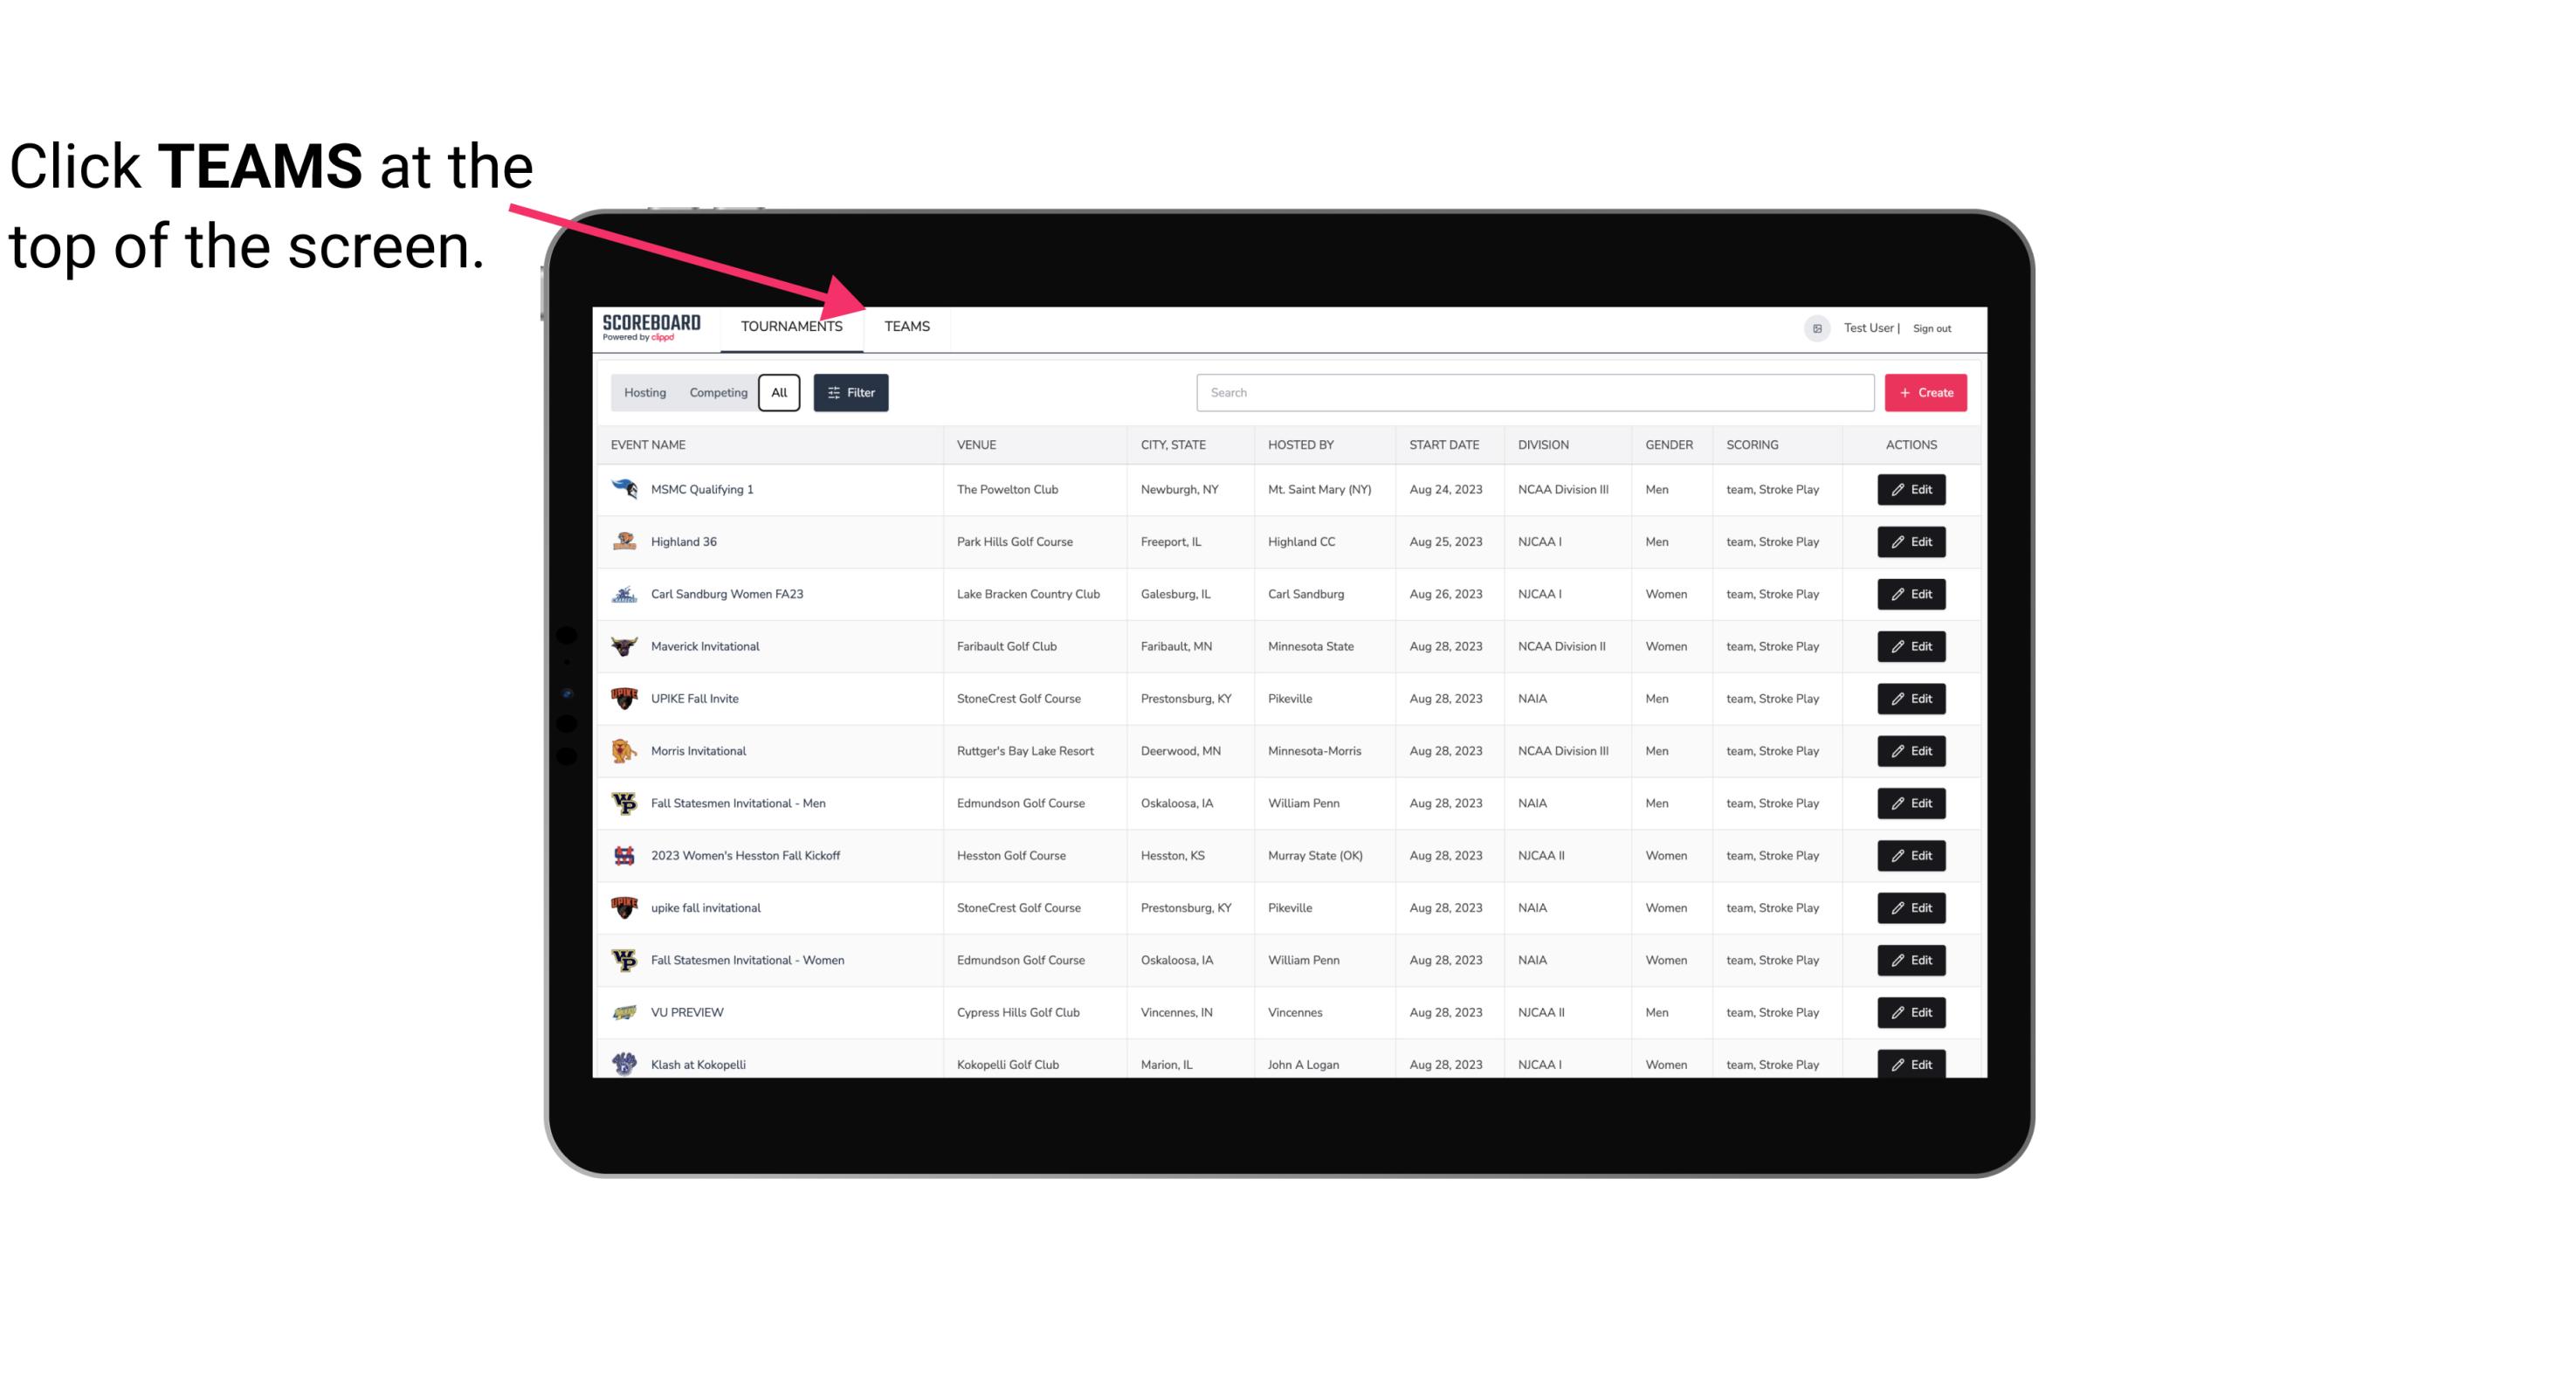This screenshot has height=1386, width=2576.
Task: Click the TEAMS navigation tab
Action: (x=906, y=326)
